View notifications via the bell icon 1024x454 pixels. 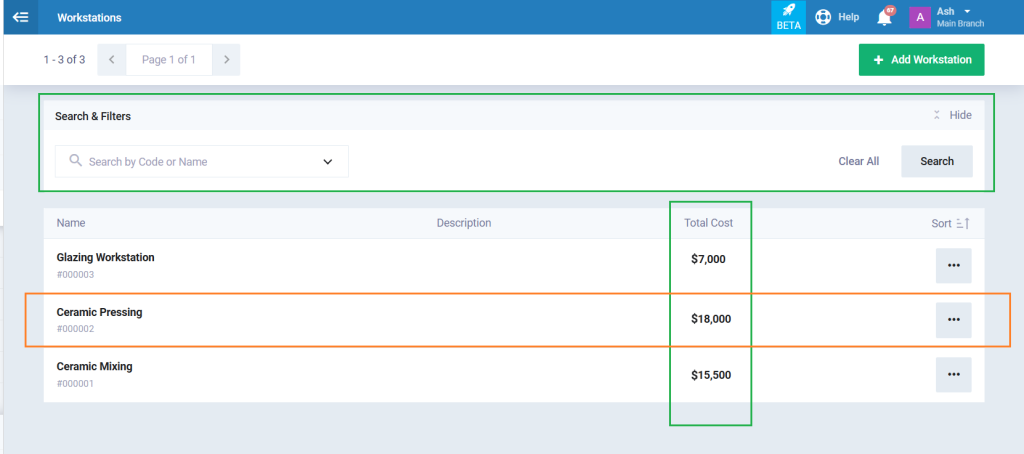pyautogui.click(x=884, y=17)
